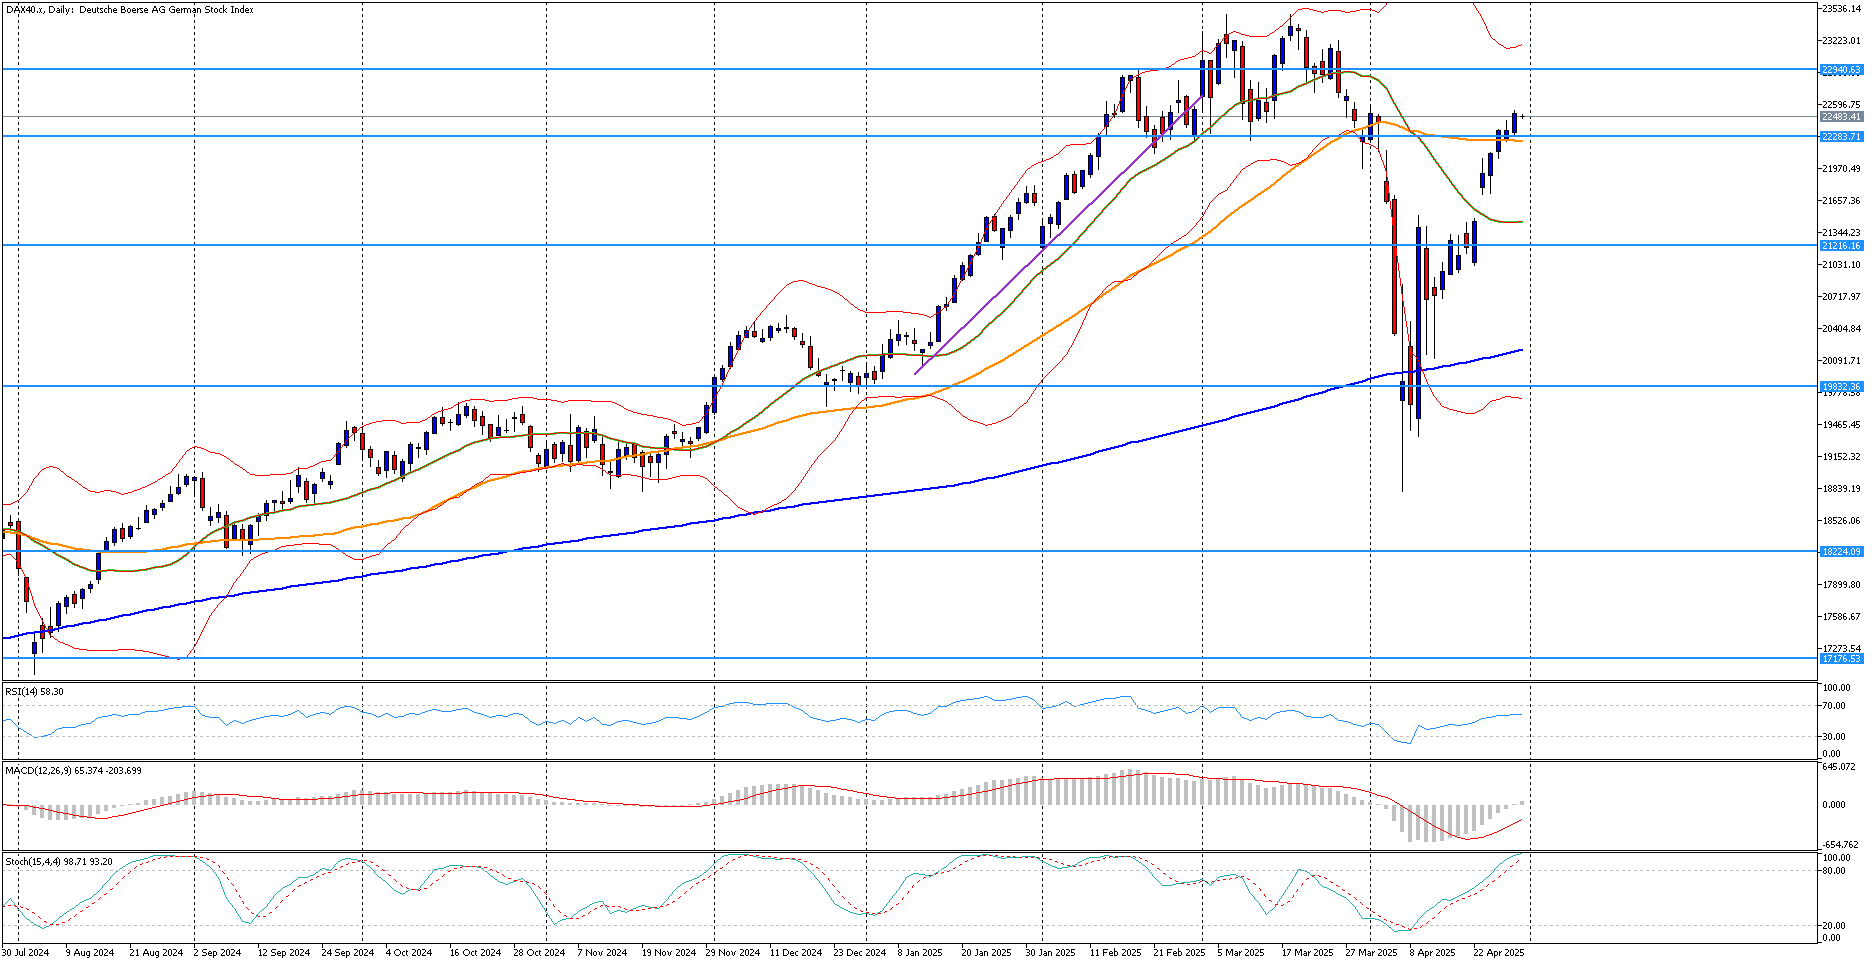
Task: Click the 8 Apr 2025 date label
Action: point(1432,953)
